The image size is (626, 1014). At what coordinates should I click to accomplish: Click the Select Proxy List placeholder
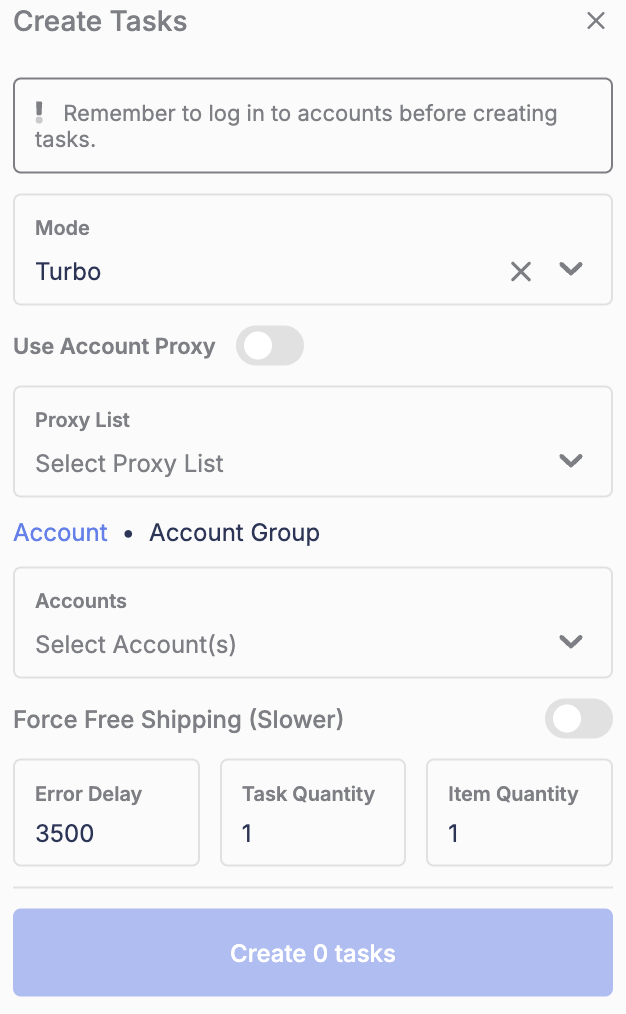[x=129, y=463]
